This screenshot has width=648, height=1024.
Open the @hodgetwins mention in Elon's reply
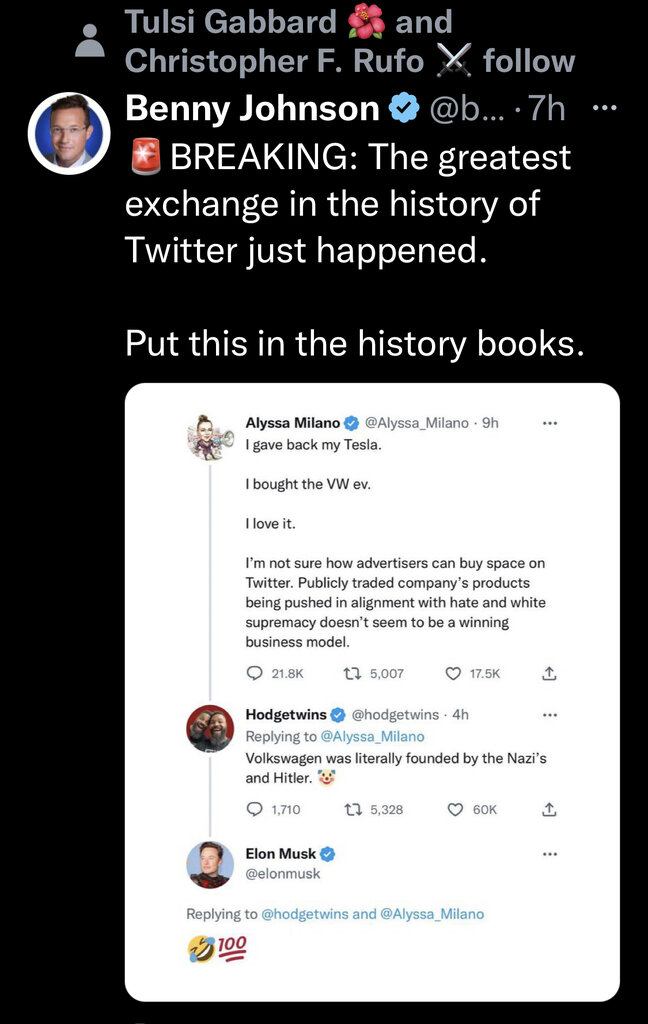pos(305,914)
